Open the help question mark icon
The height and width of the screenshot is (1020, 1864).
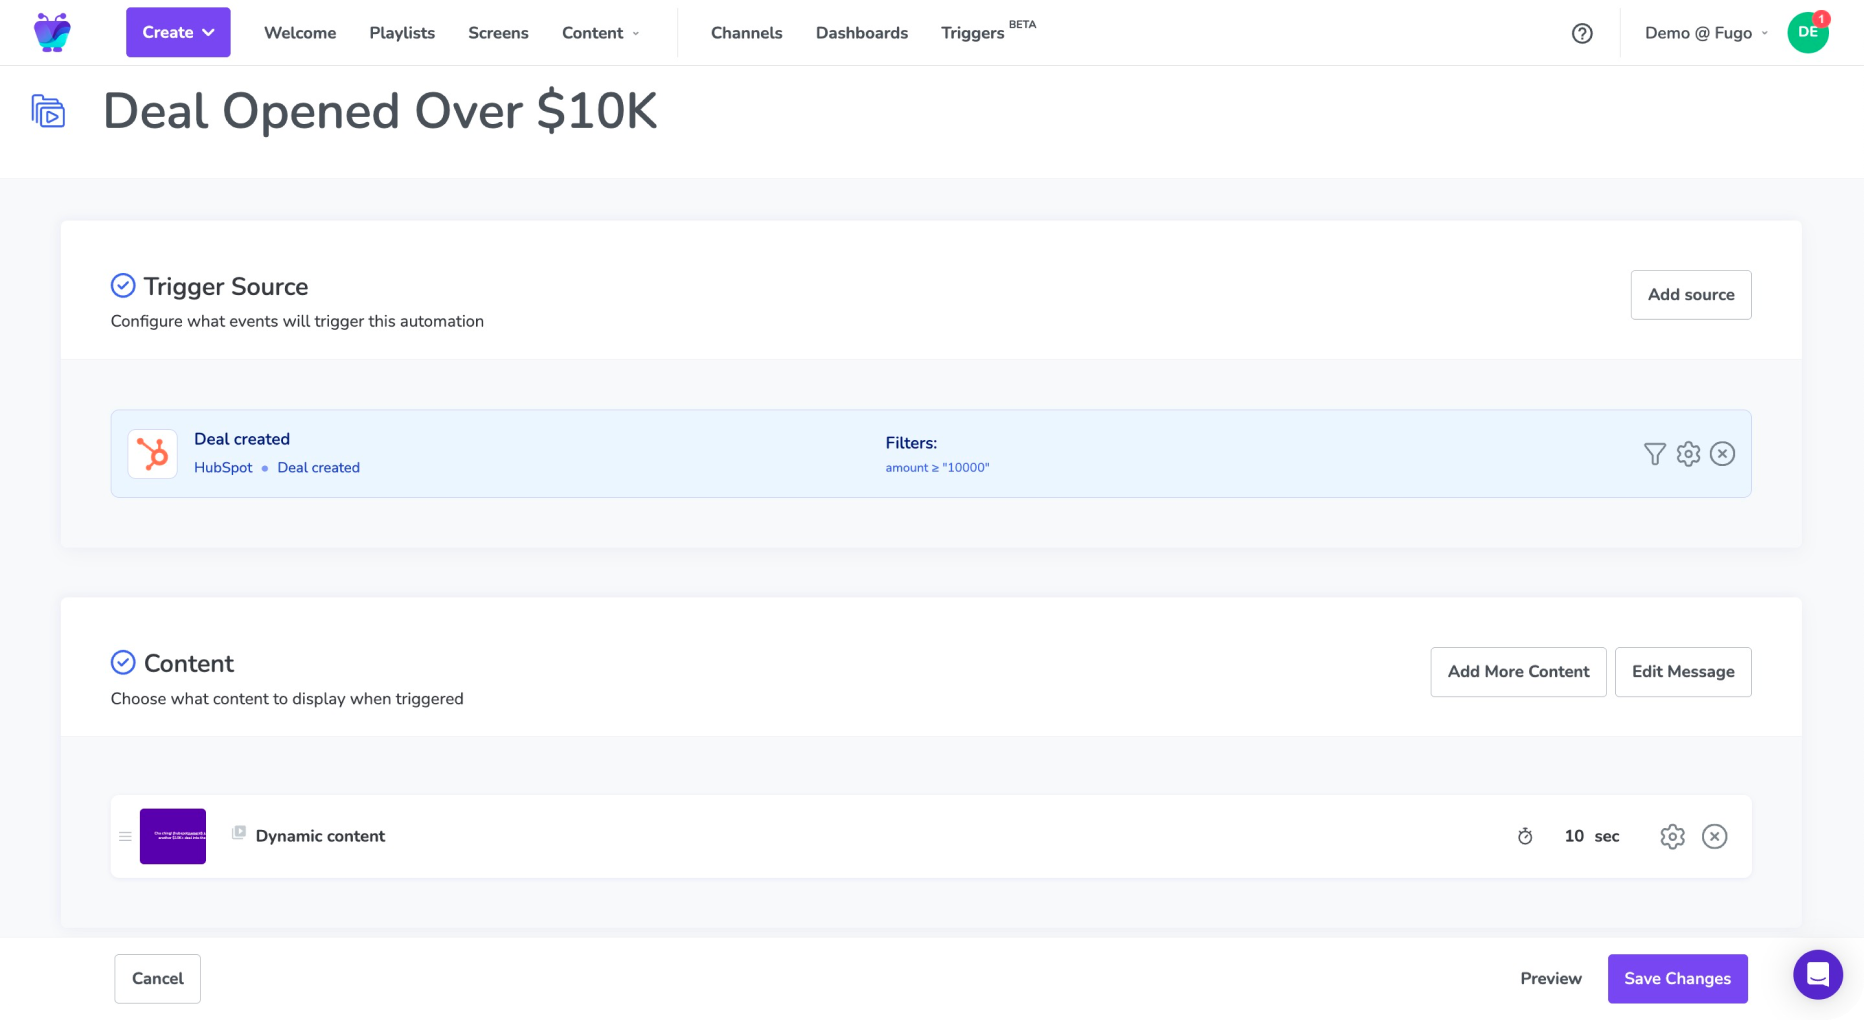click(1582, 33)
